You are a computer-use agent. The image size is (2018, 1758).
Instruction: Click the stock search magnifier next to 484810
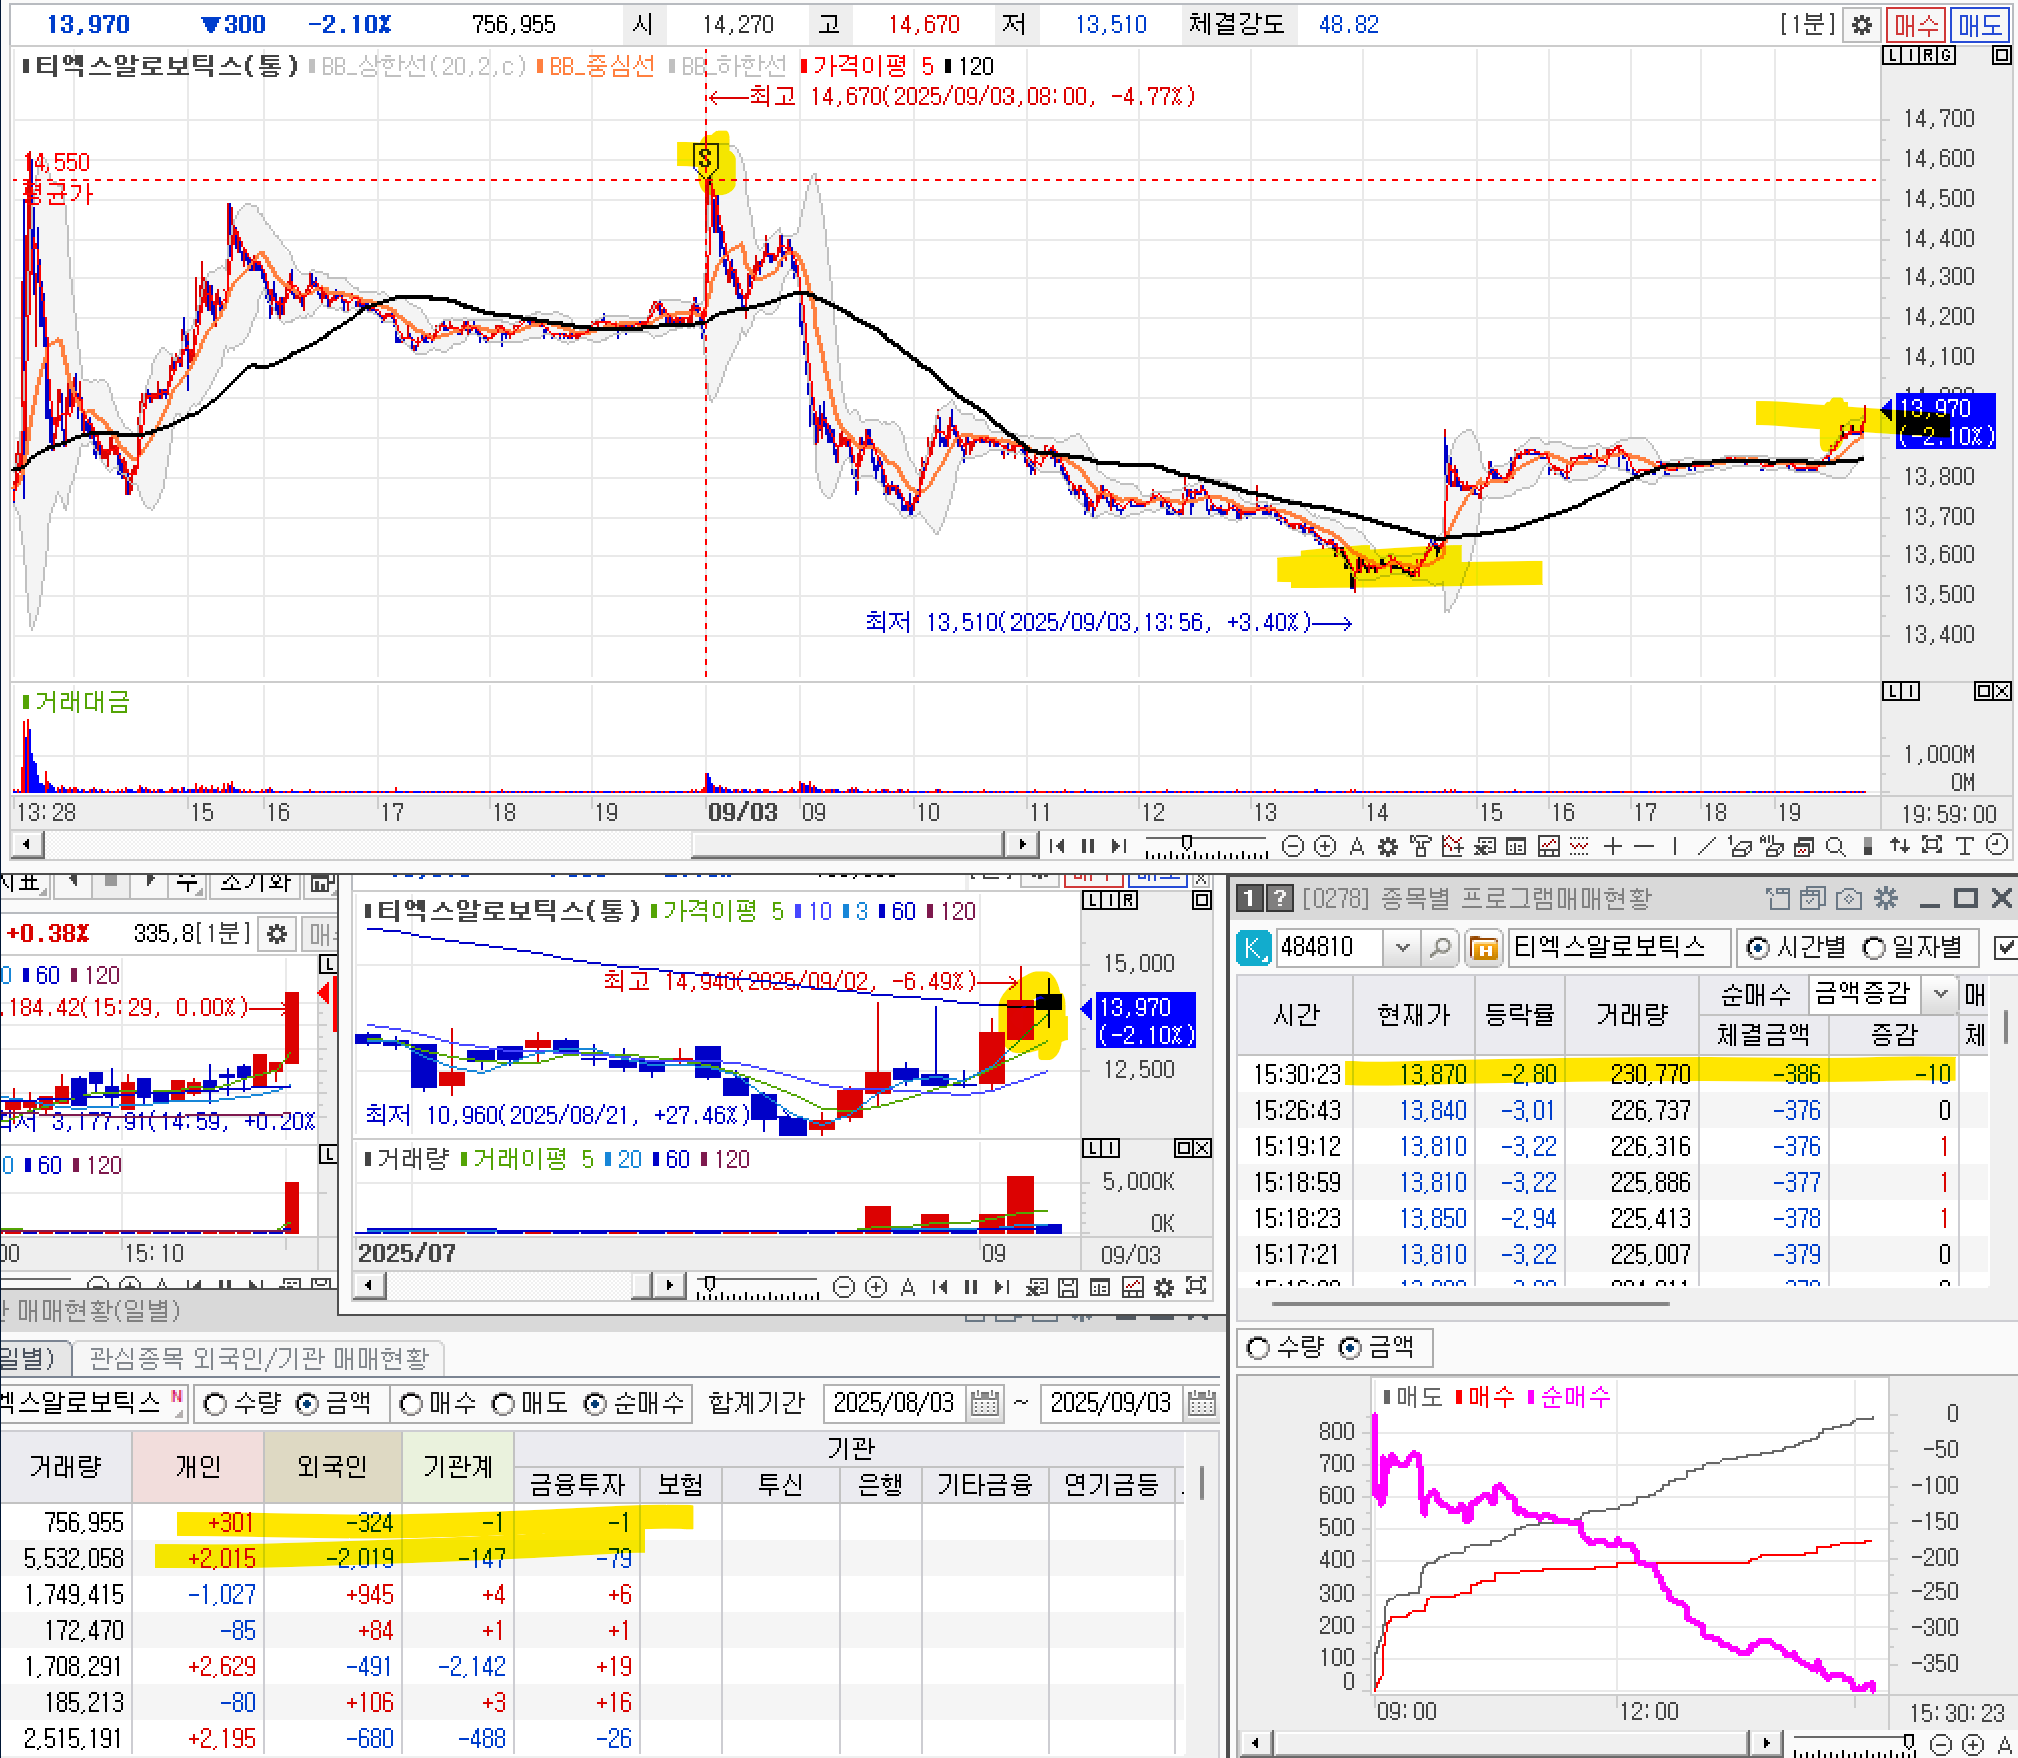click(1440, 947)
